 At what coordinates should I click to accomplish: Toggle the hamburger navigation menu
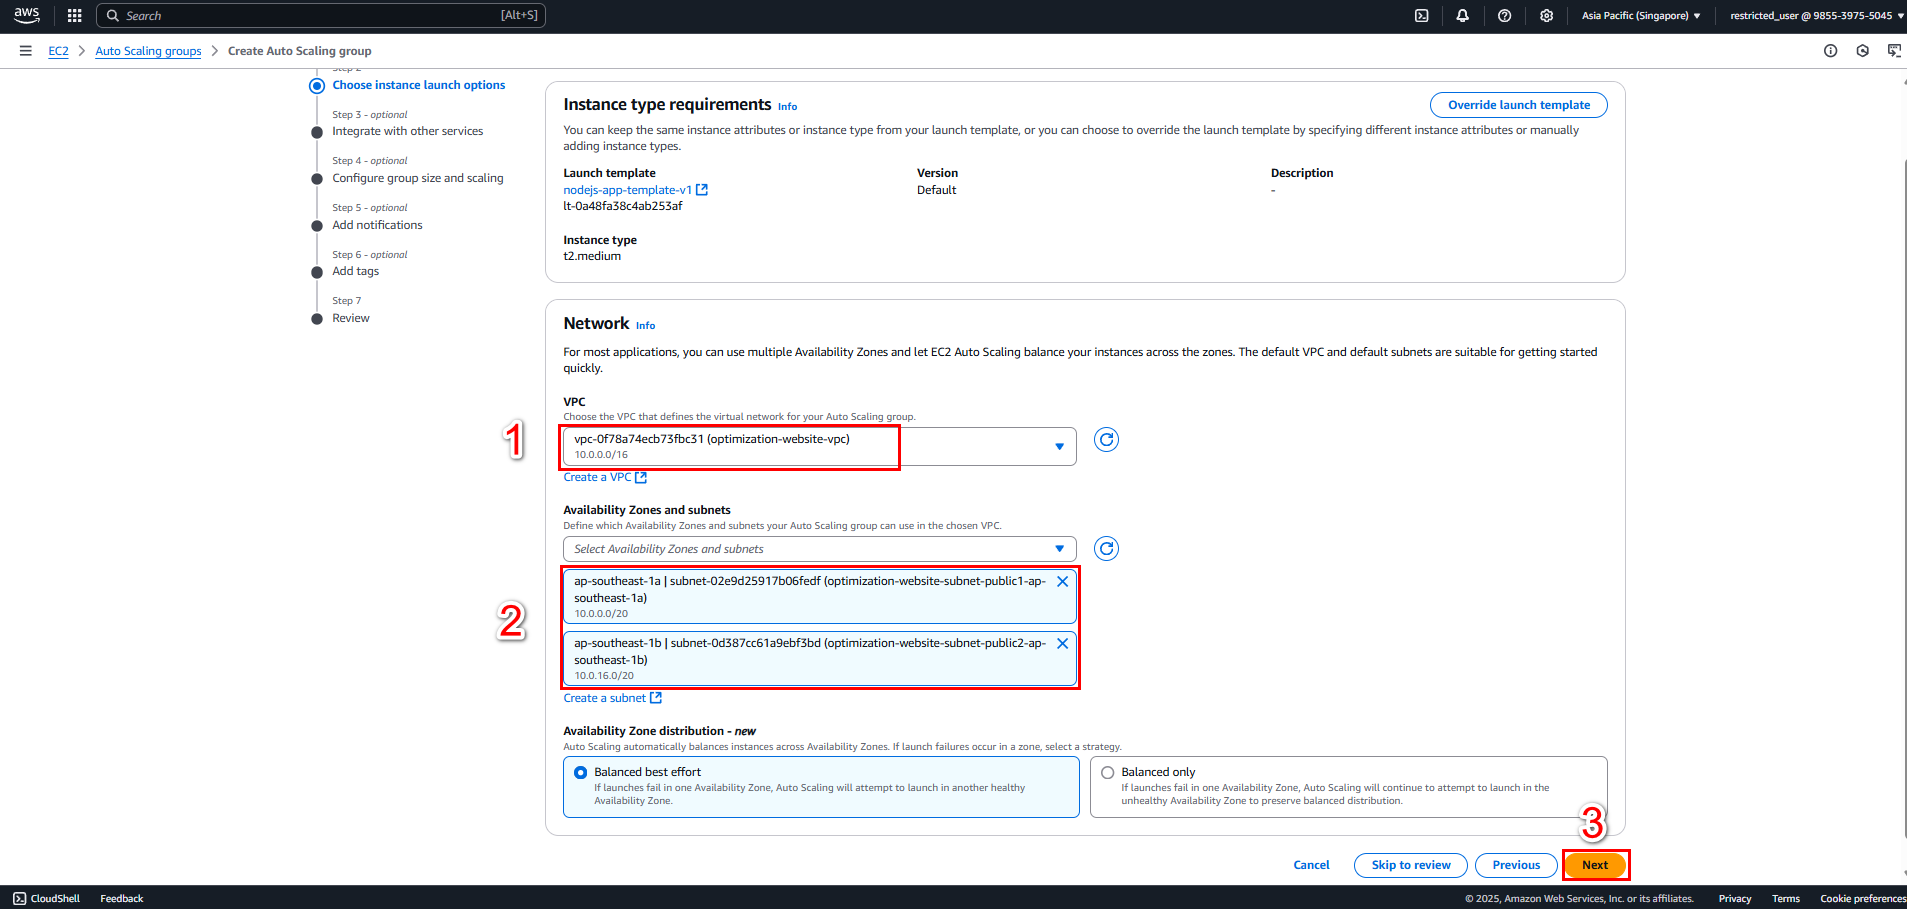coord(25,51)
